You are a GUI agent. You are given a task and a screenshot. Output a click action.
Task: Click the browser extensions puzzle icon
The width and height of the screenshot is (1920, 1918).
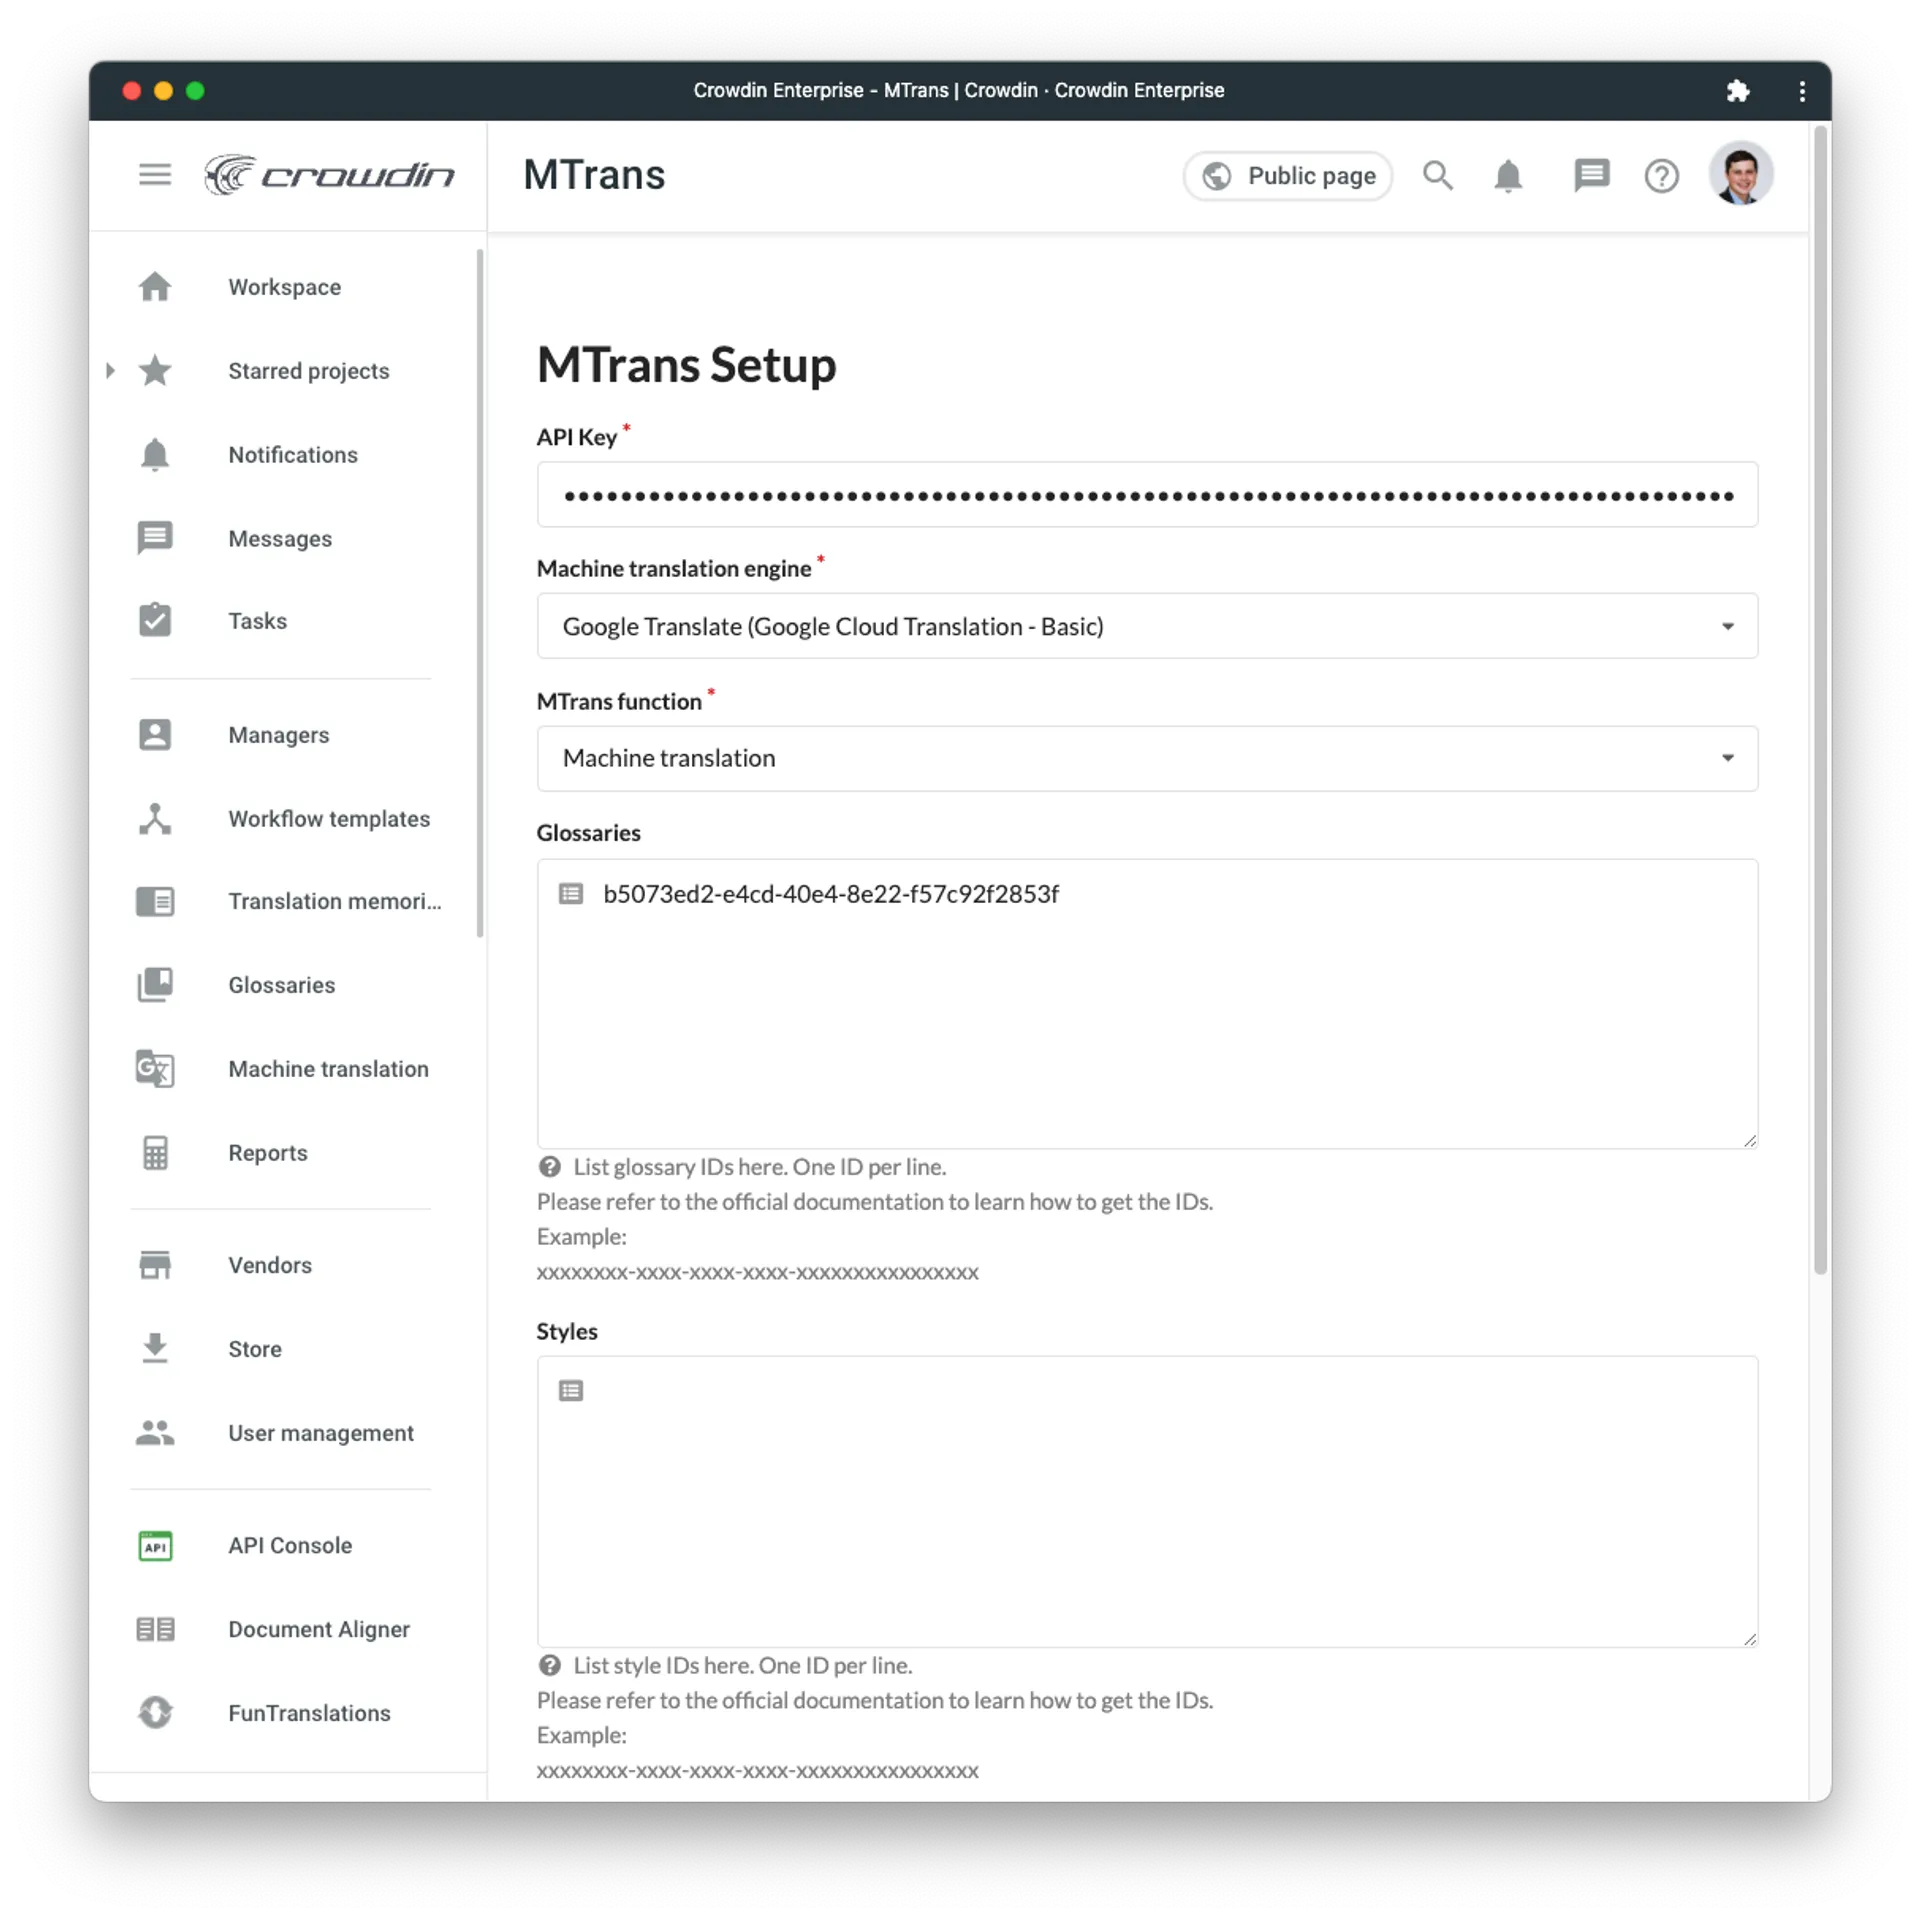tap(1737, 91)
